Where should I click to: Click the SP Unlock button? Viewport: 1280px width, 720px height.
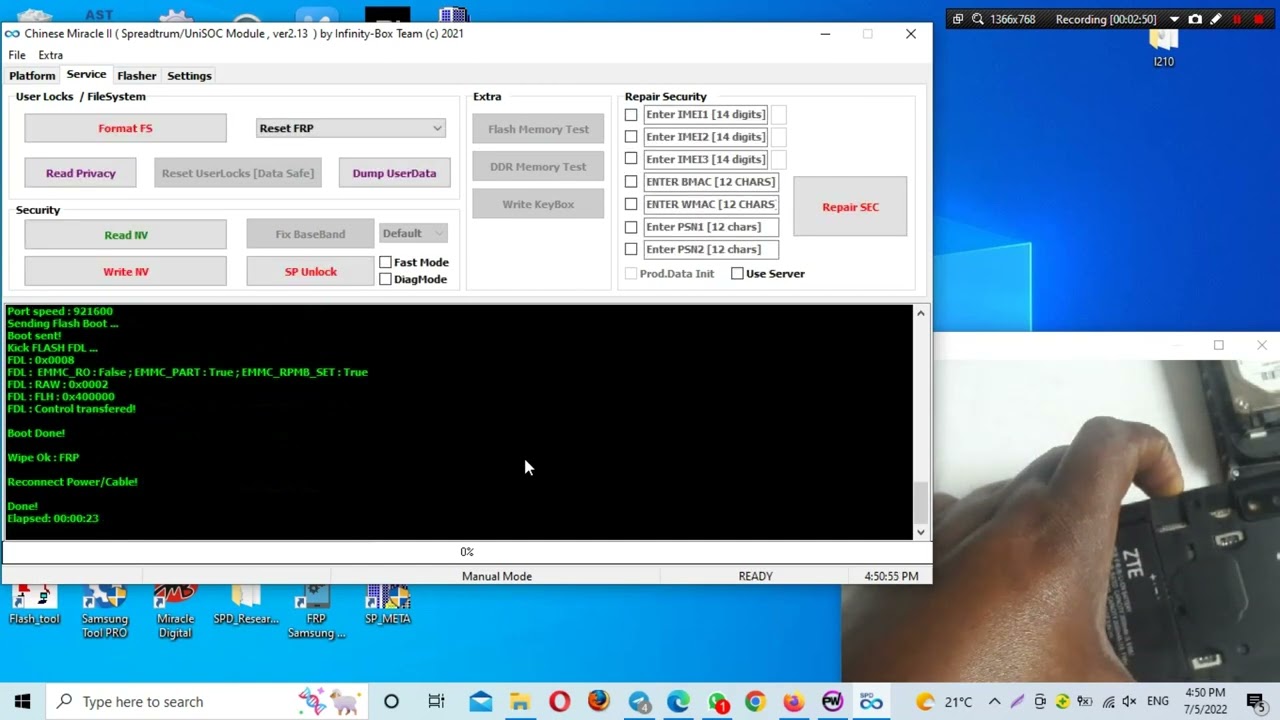pos(310,272)
